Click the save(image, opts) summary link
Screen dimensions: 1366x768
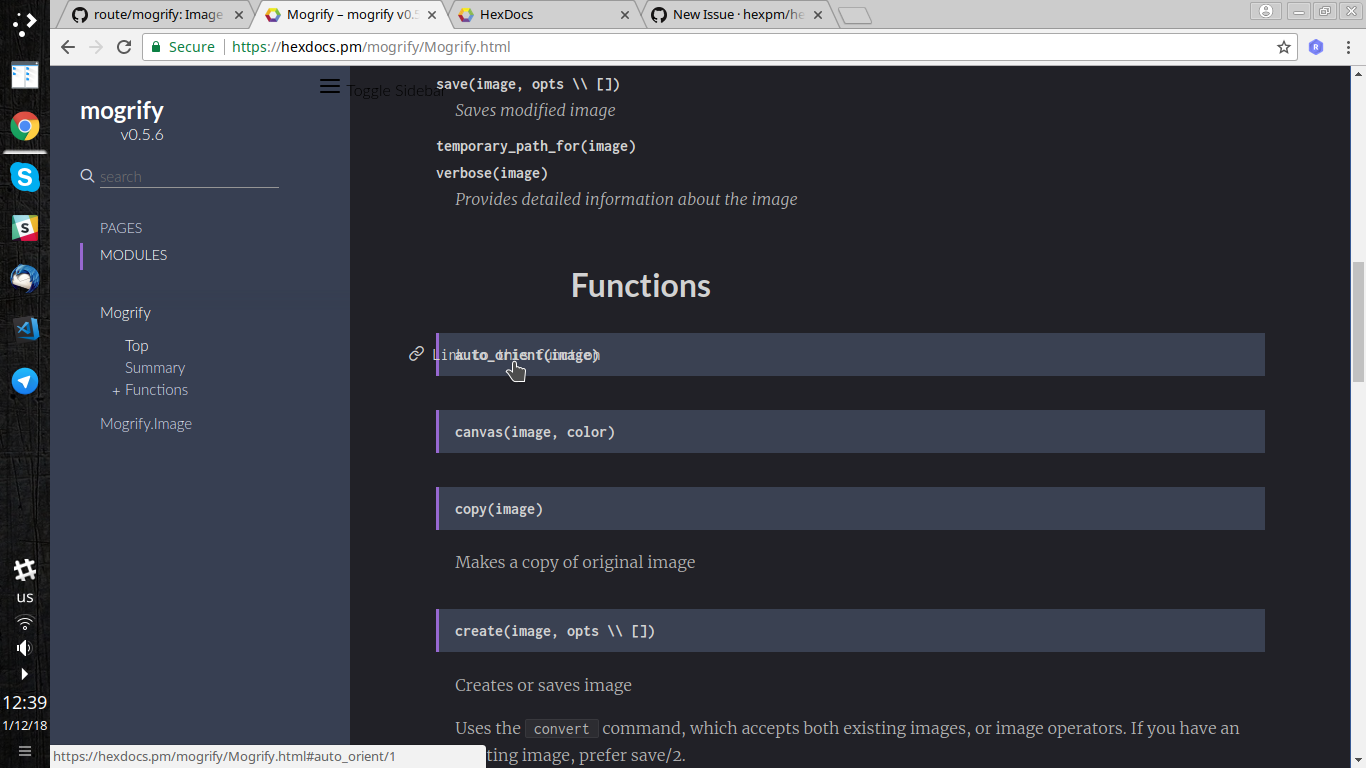point(528,84)
